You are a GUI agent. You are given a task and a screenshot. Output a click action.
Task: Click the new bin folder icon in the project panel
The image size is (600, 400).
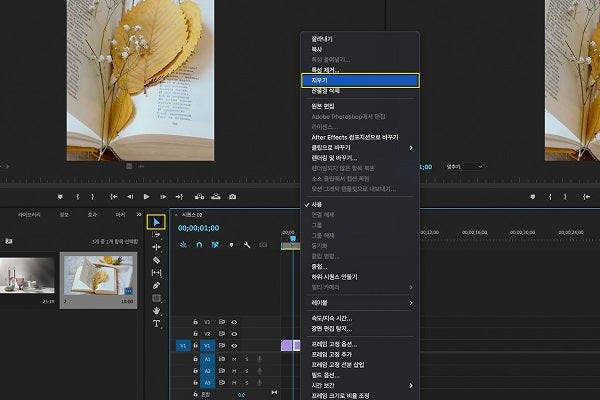(8, 241)
